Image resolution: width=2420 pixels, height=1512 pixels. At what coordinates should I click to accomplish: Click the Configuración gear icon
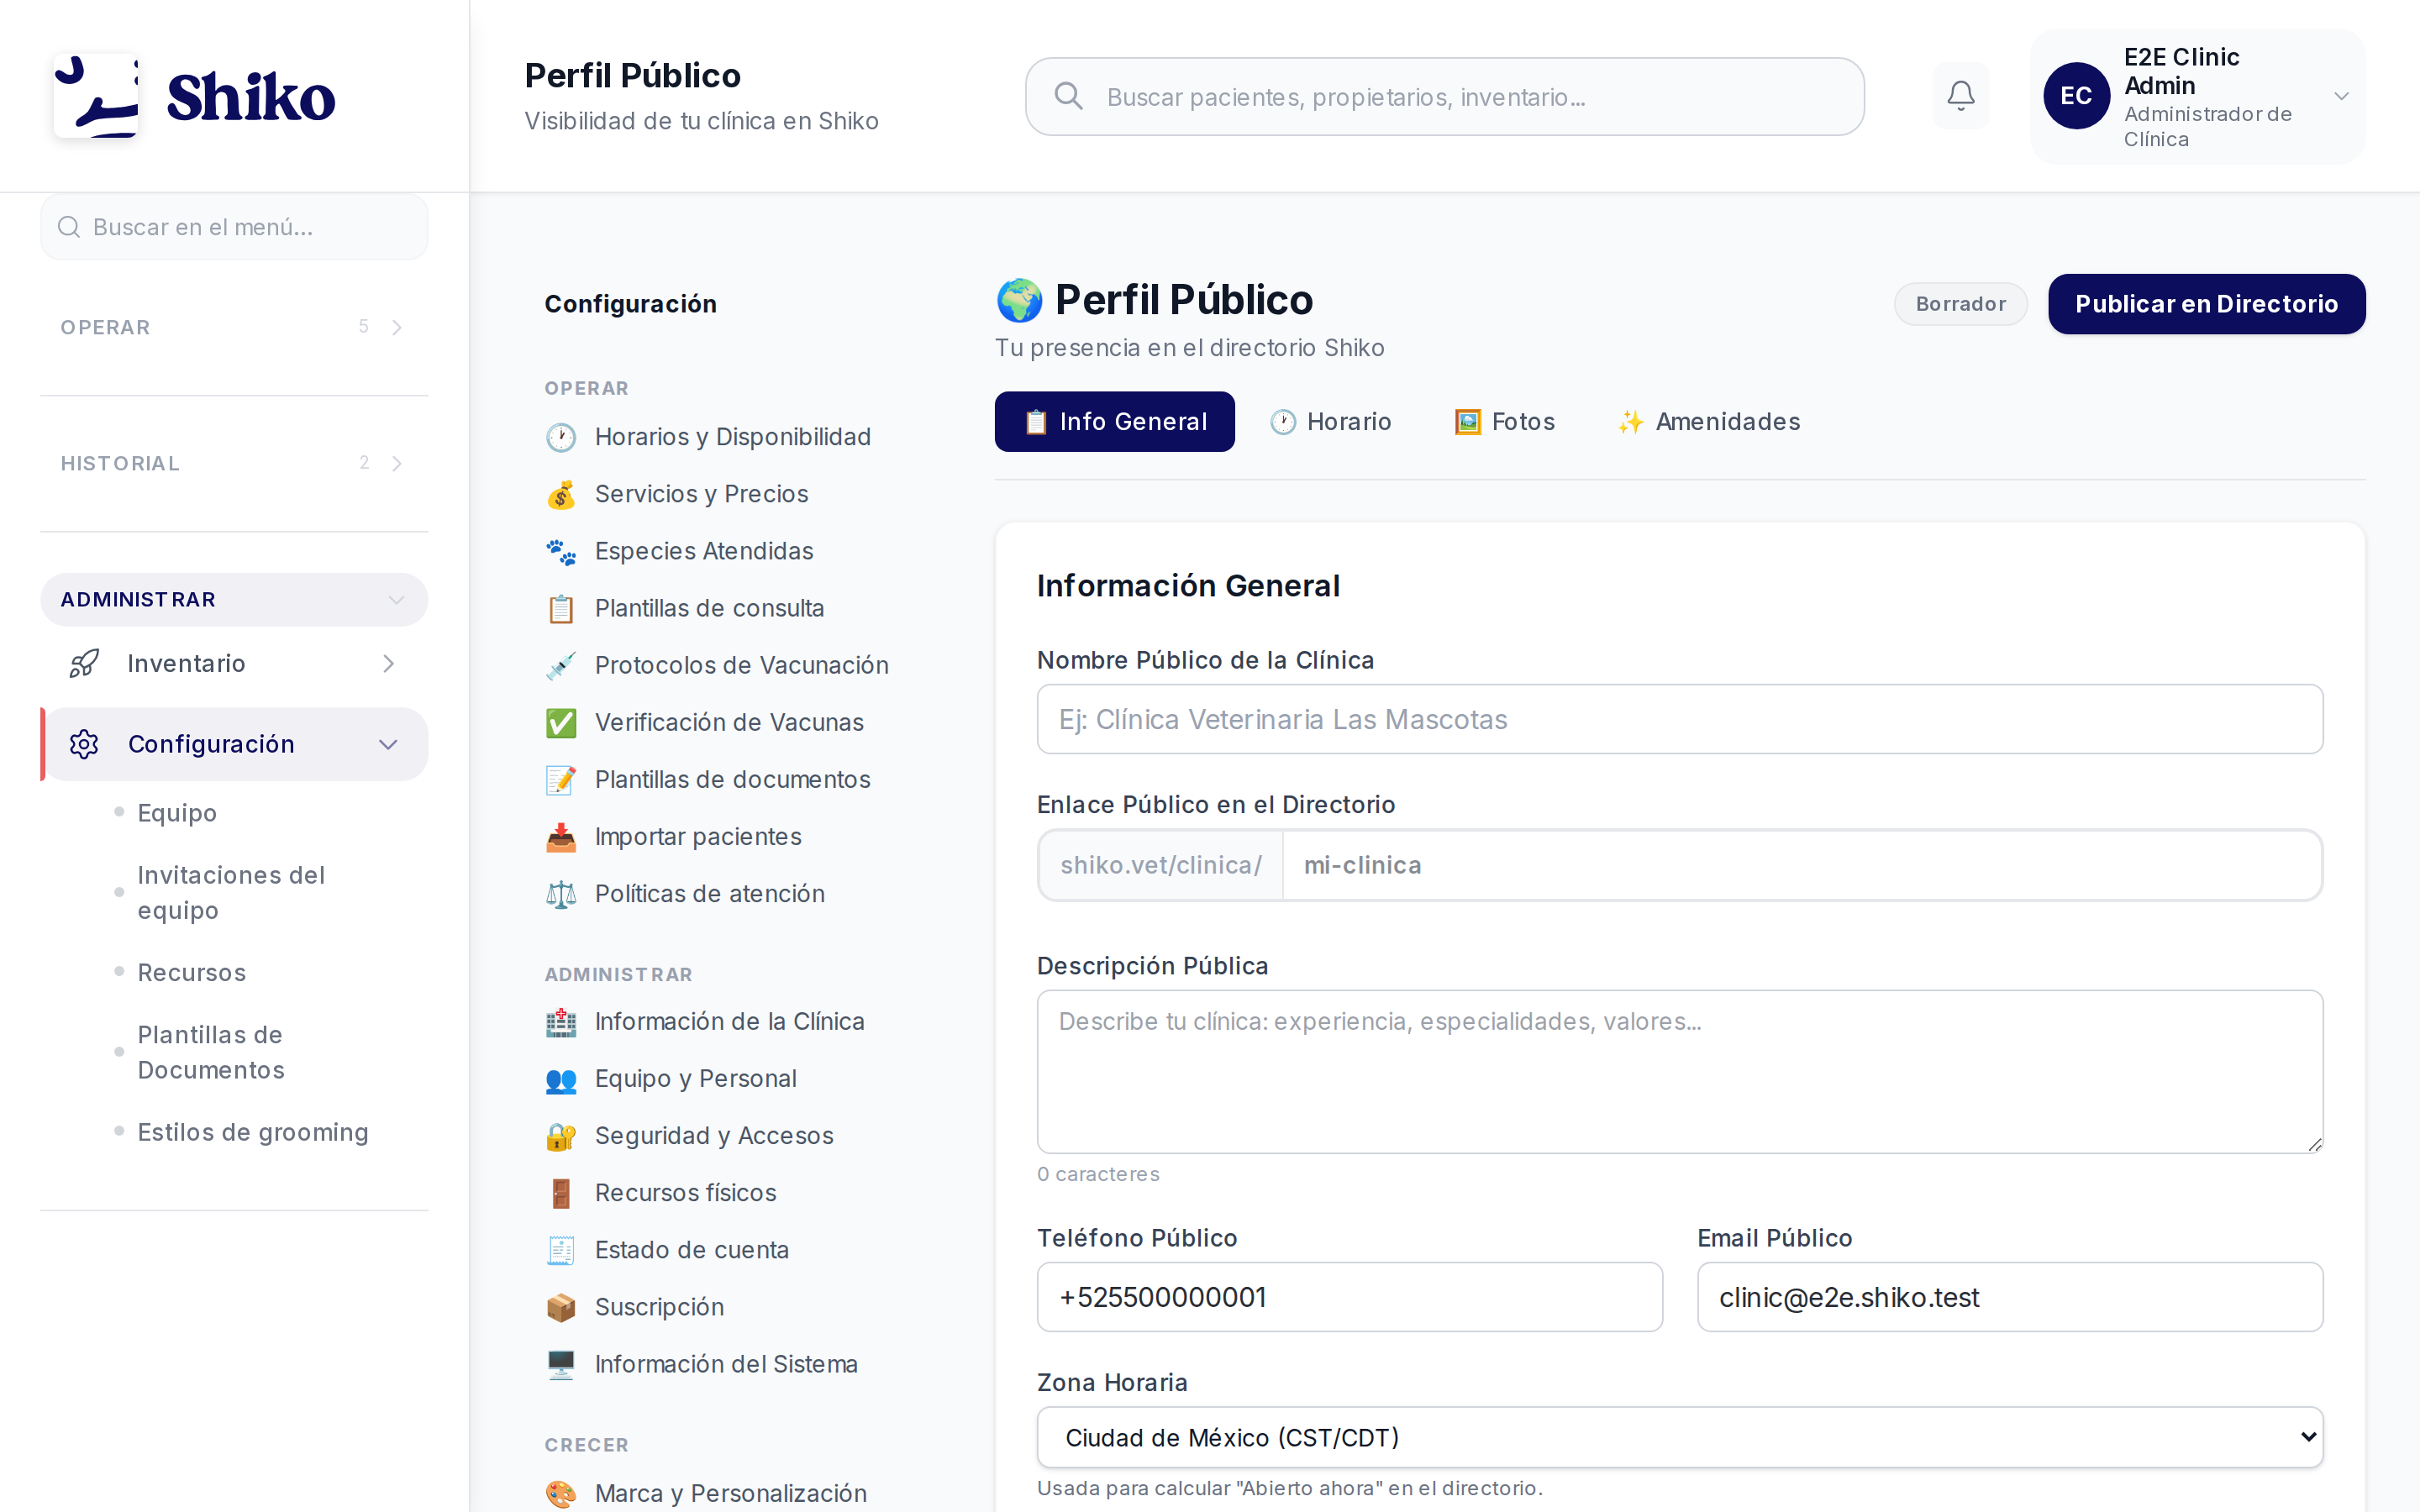click(84, 744)
